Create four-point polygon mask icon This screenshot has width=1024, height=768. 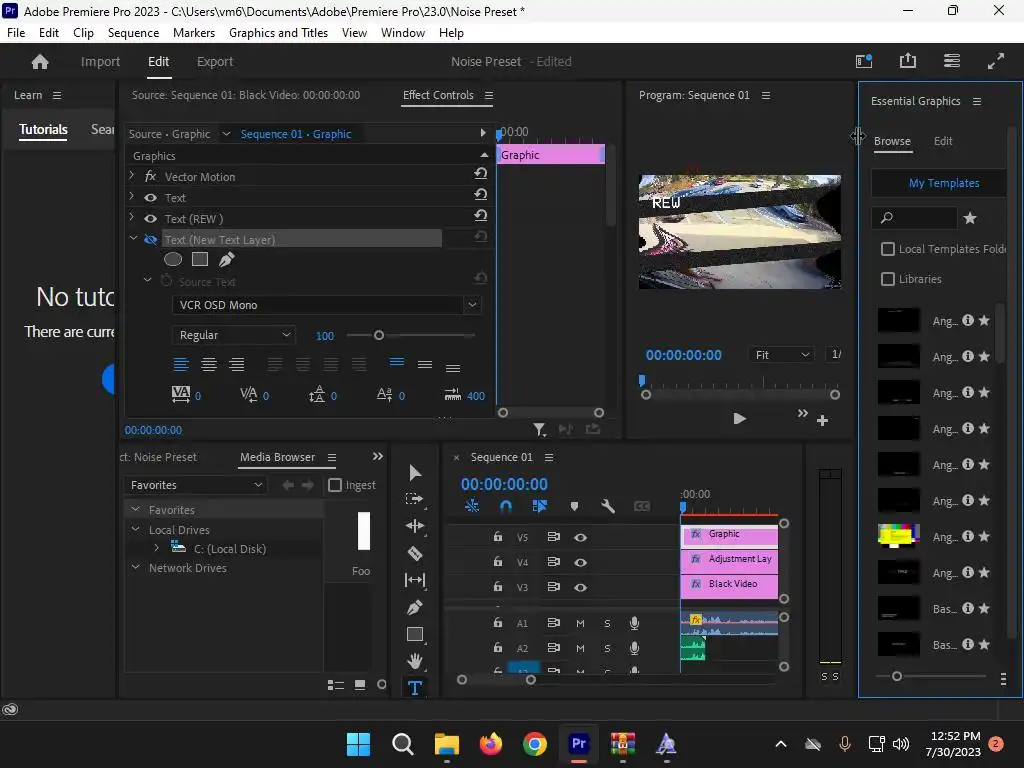(x=200, y=259)
